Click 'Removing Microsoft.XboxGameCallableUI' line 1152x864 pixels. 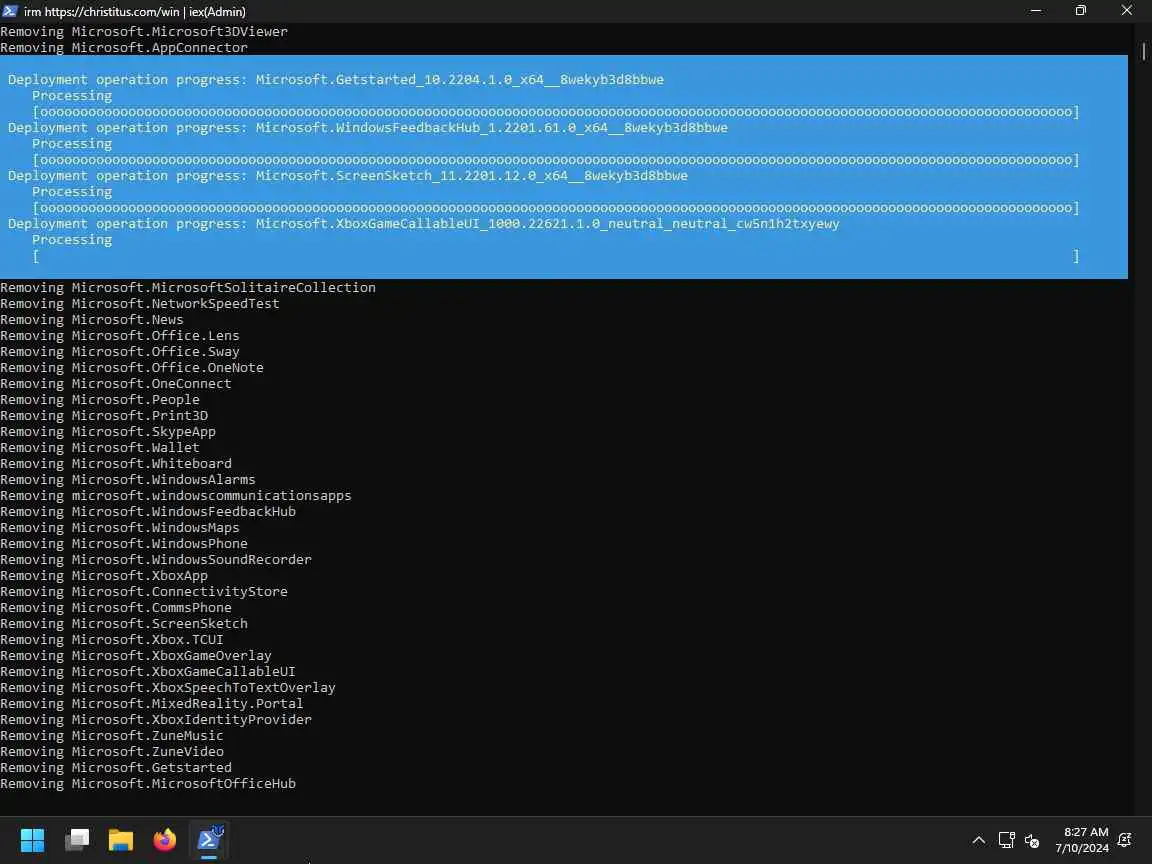148,672
